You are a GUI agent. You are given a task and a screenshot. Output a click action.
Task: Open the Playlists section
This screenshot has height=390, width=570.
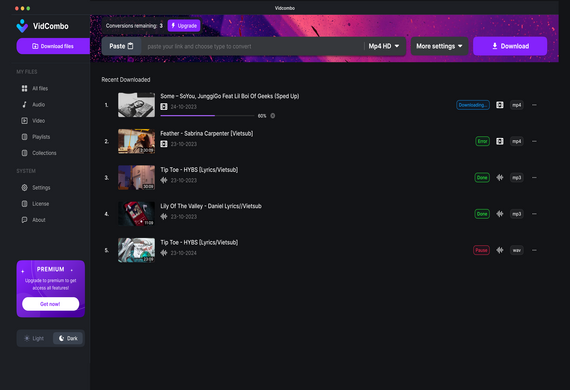(x=36, y=137)
